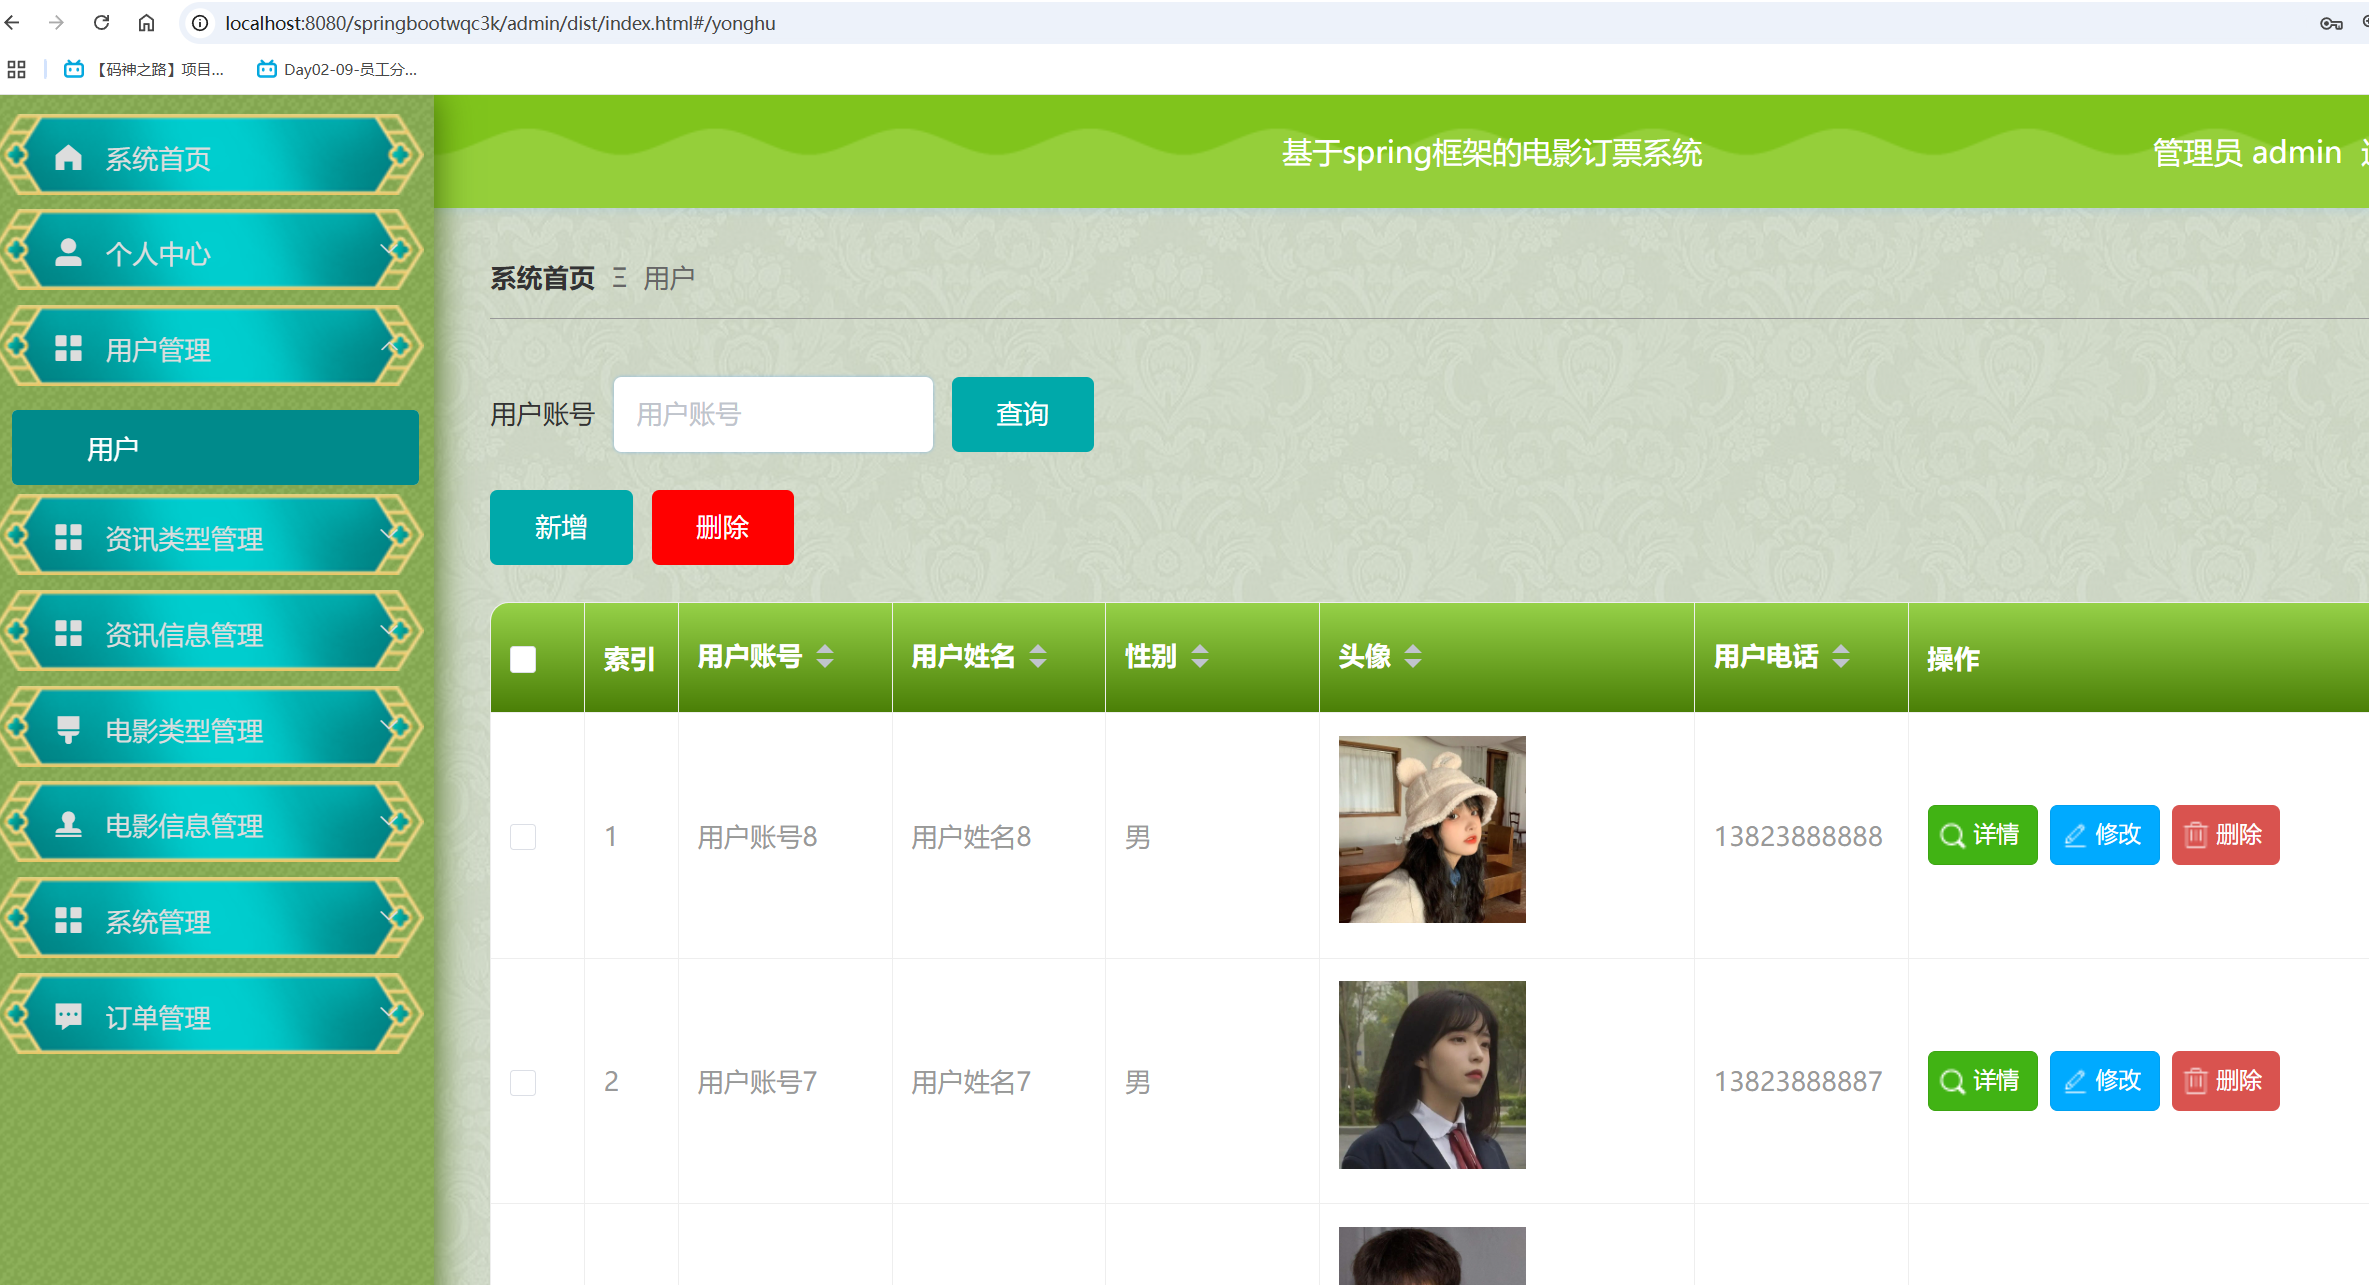Click the avatar thumbnail for 用户姓名7
The image size is (2369, 1285).
click(1432, 1075)
